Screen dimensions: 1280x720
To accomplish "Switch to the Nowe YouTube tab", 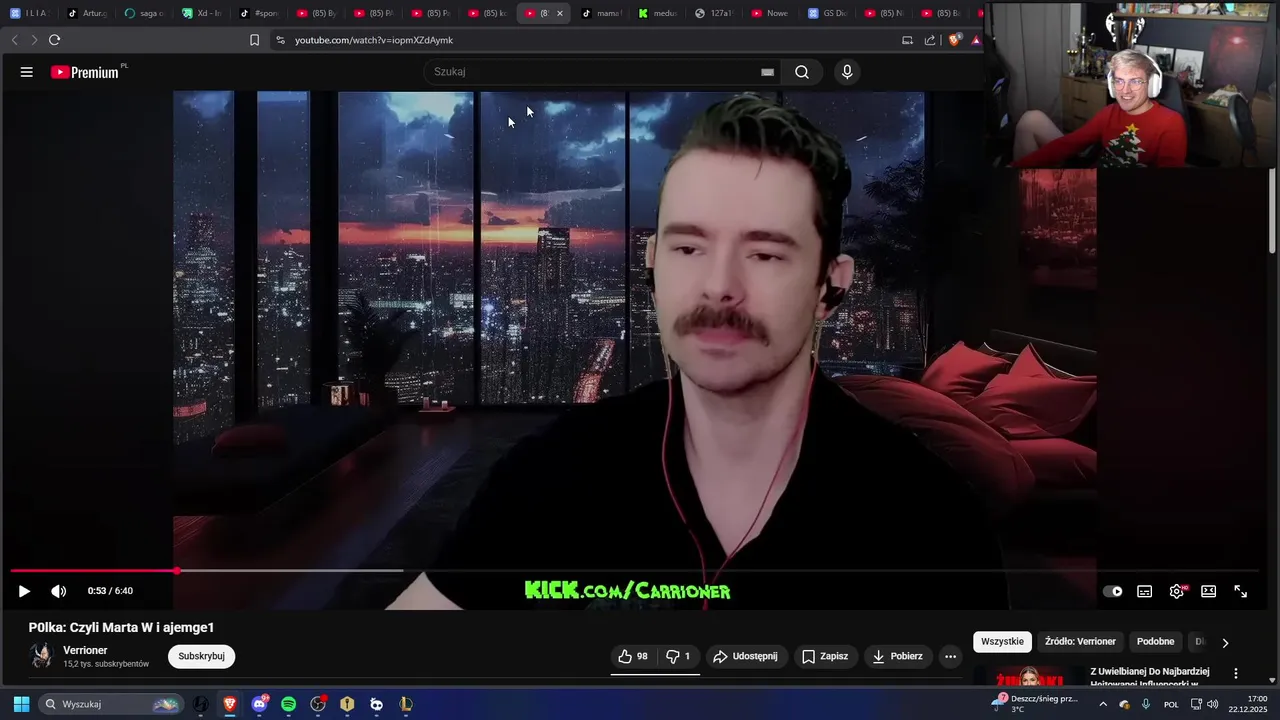I will pos(772,13).
